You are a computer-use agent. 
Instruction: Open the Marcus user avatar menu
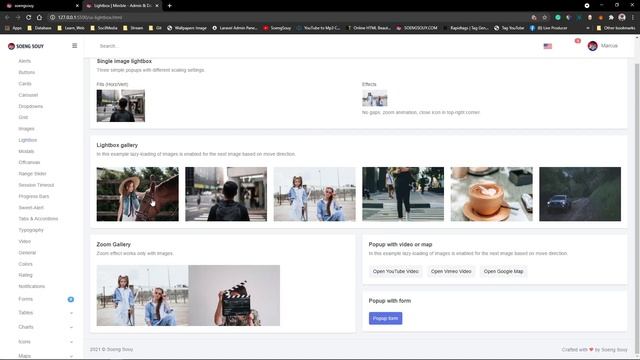click(x=592, y=46)
